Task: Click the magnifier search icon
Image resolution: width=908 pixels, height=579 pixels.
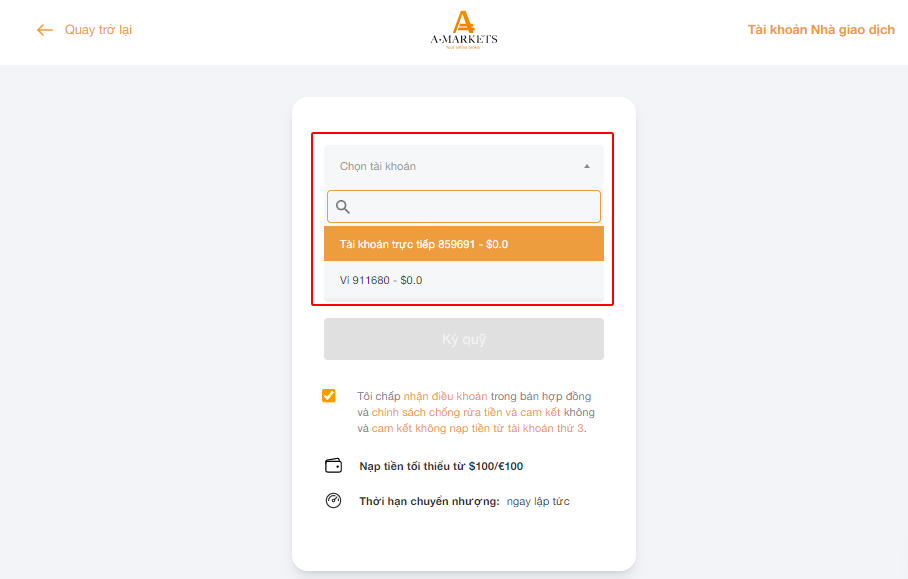Action: [343, 207]
